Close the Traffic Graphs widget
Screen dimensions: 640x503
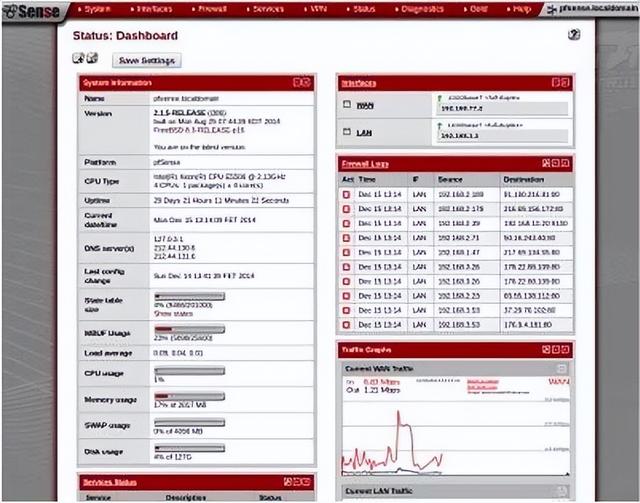click(566, 349)
